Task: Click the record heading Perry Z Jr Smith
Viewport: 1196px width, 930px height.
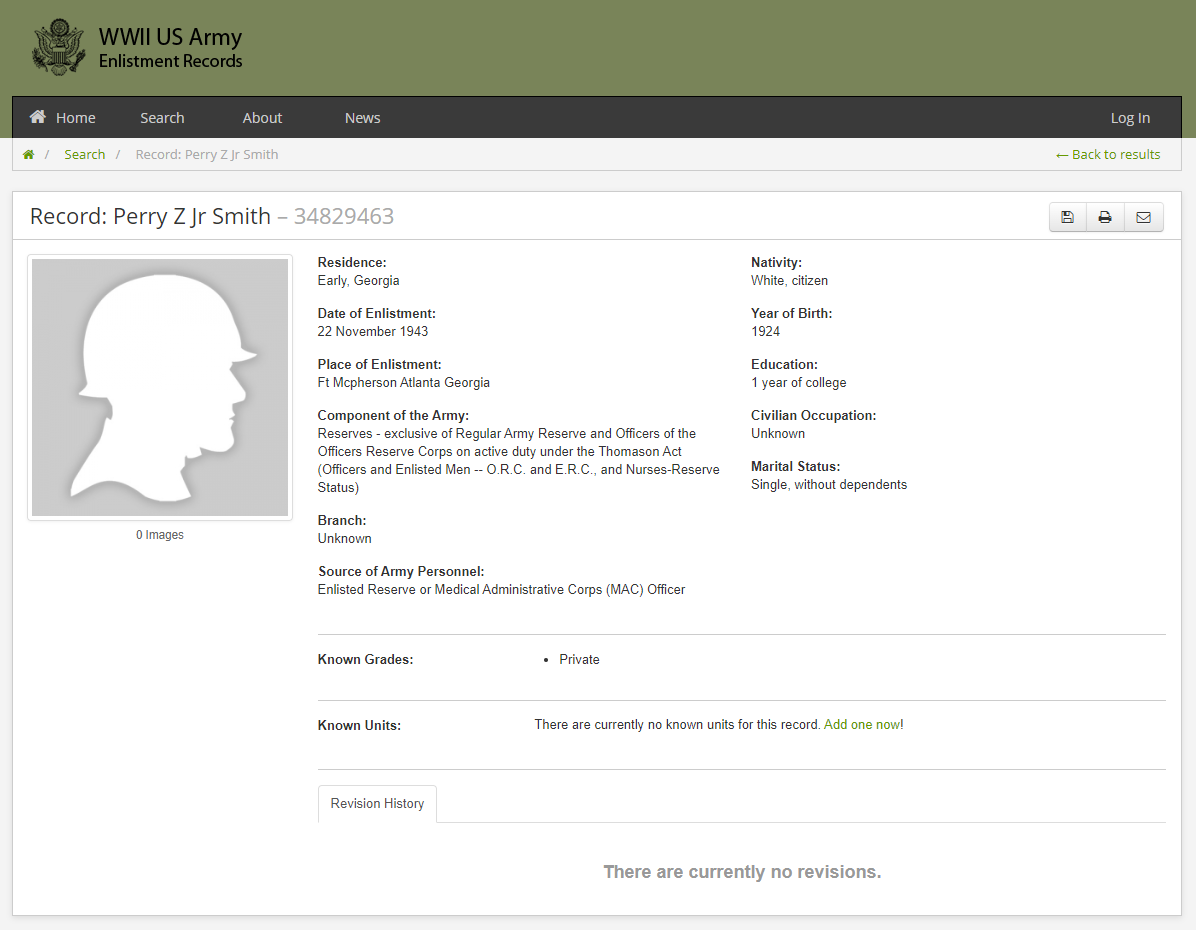Action: click(150, 216)
